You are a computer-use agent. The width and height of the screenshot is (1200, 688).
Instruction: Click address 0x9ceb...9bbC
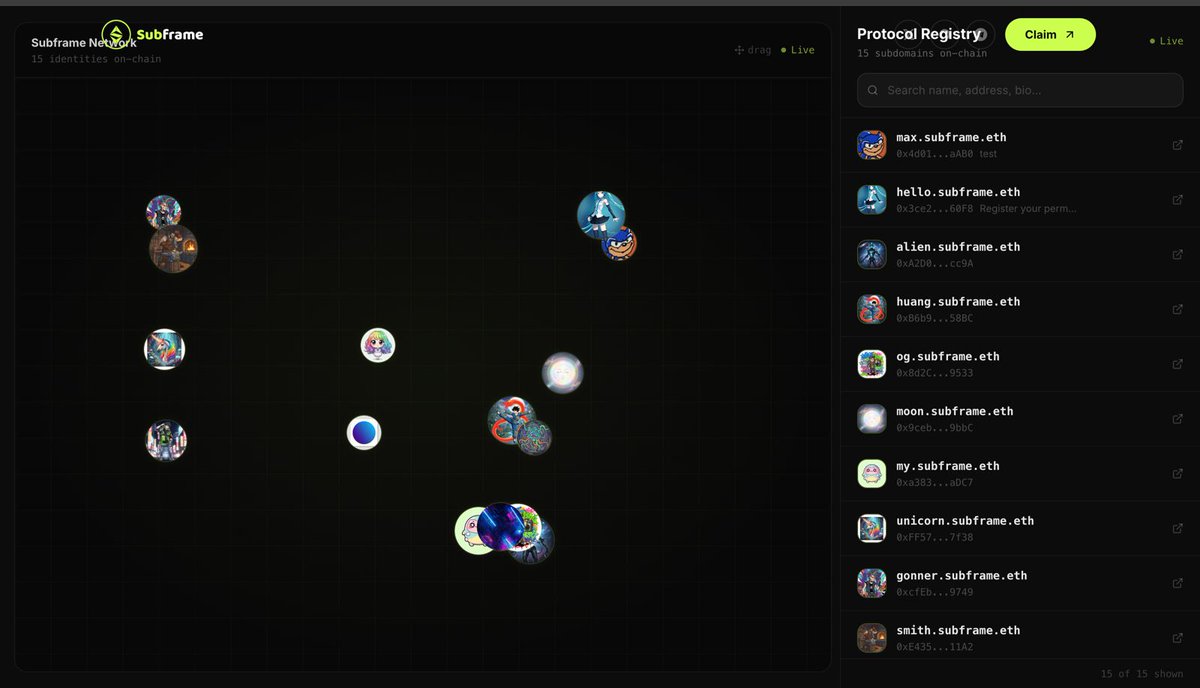click(934, 428)
